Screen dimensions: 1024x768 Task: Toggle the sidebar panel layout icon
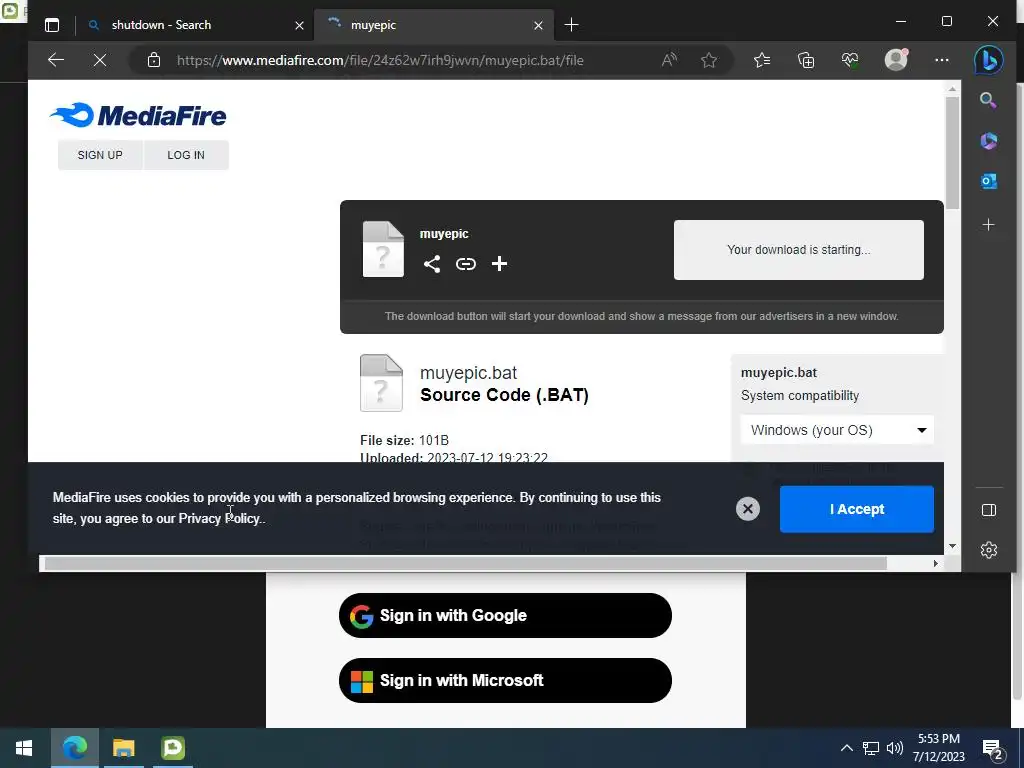click(989, 509)
